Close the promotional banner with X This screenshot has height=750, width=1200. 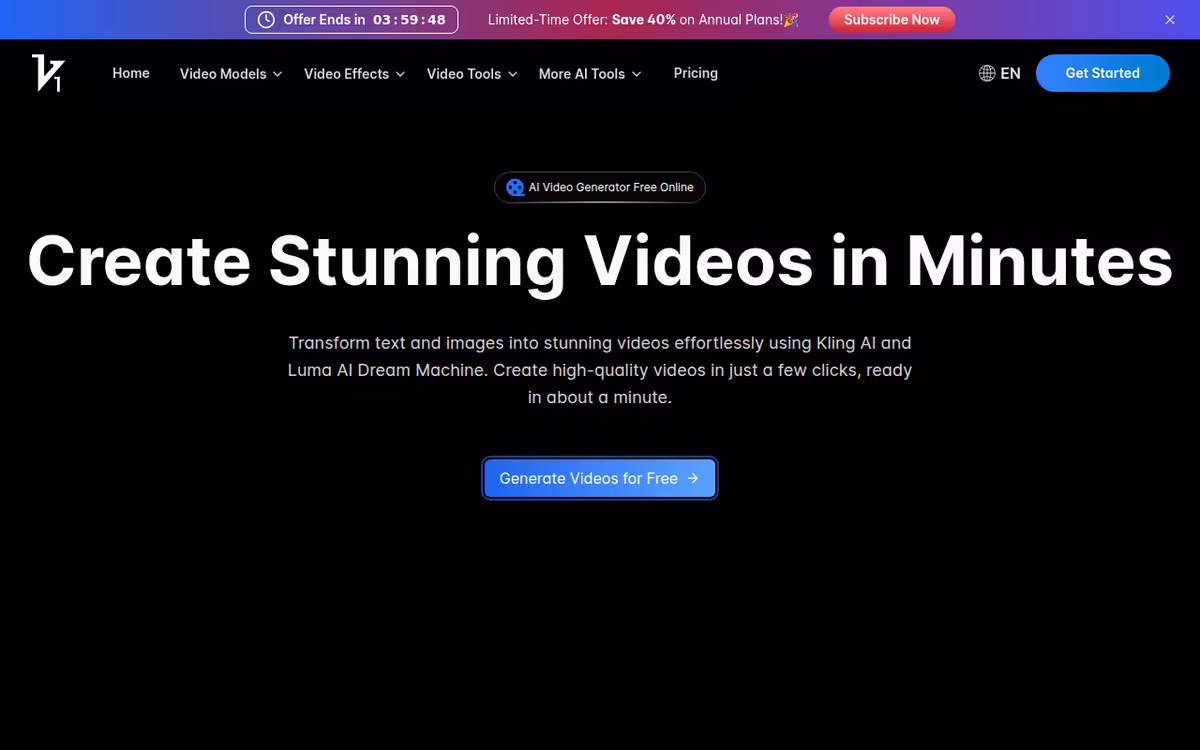click(1170, 20)
